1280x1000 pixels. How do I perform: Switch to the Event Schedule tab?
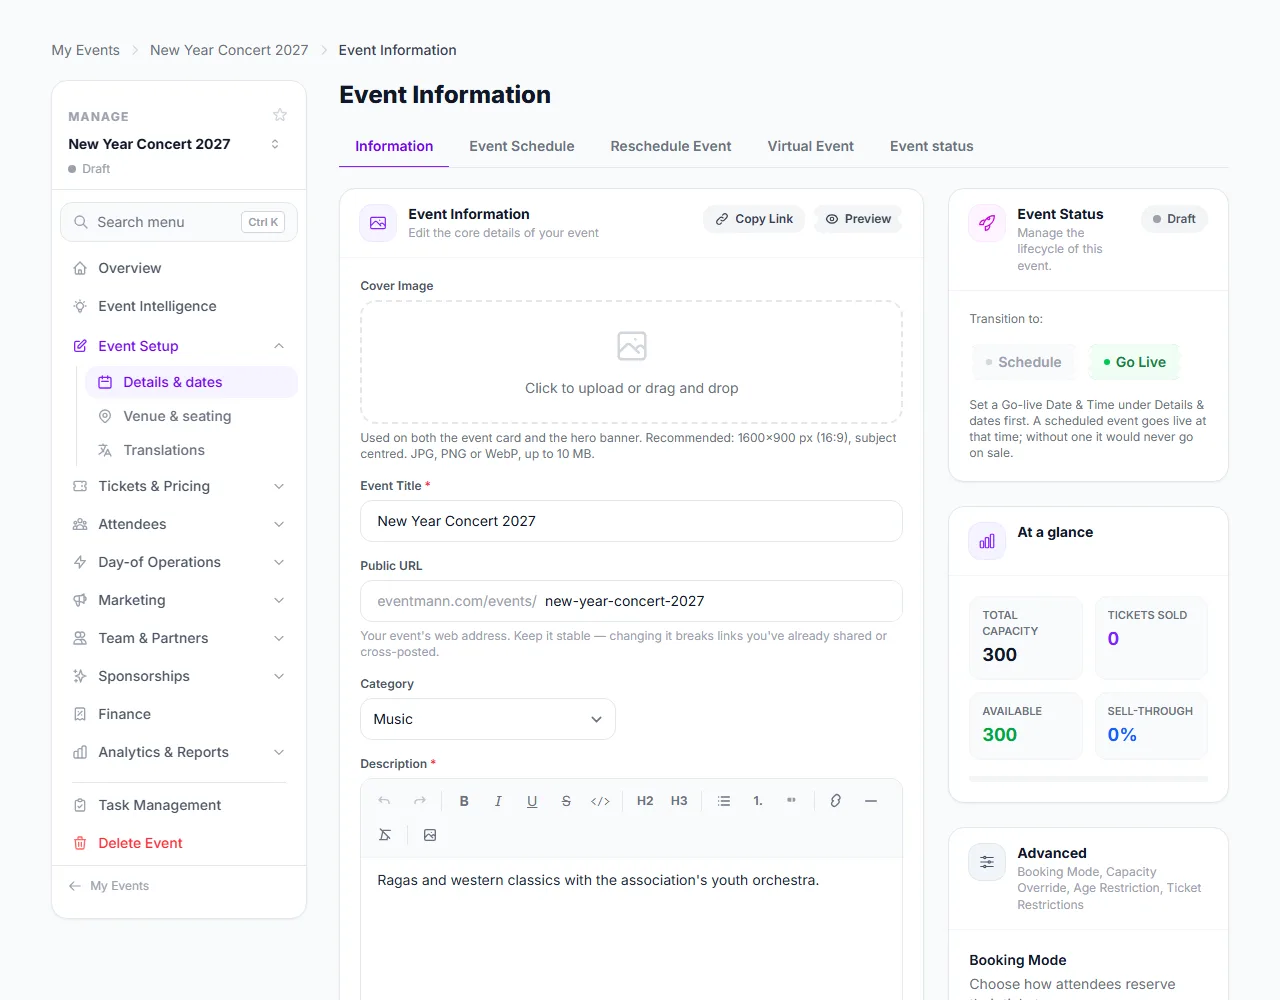coord(522,146)
